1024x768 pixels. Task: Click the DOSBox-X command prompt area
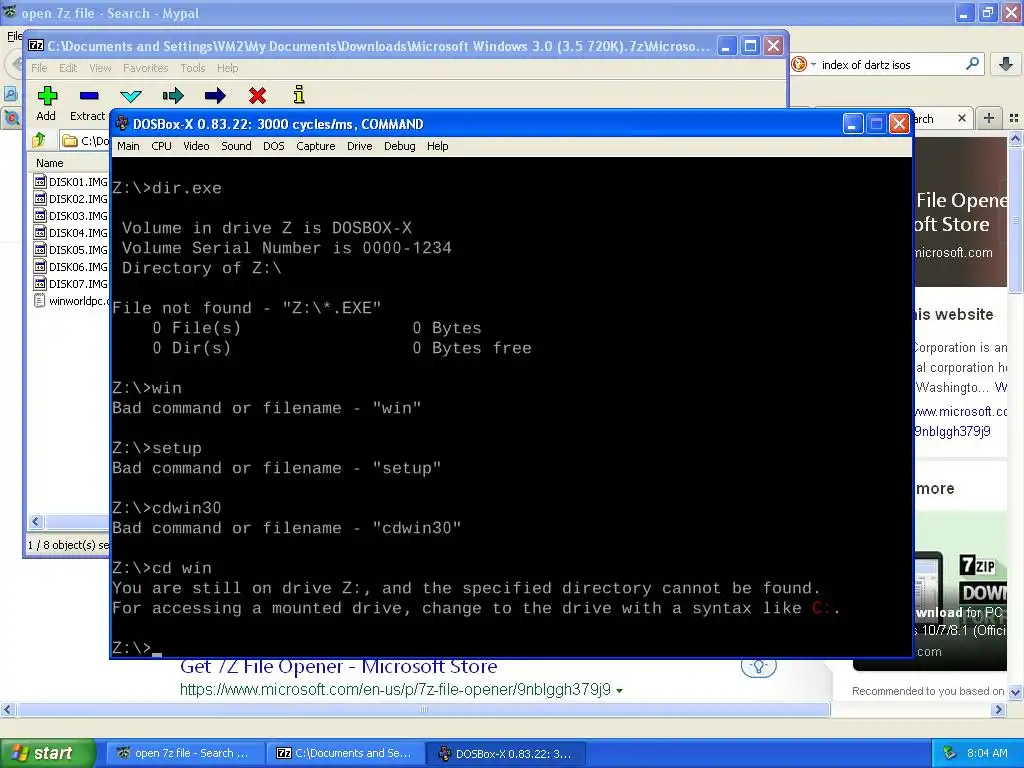coord(511,407)
